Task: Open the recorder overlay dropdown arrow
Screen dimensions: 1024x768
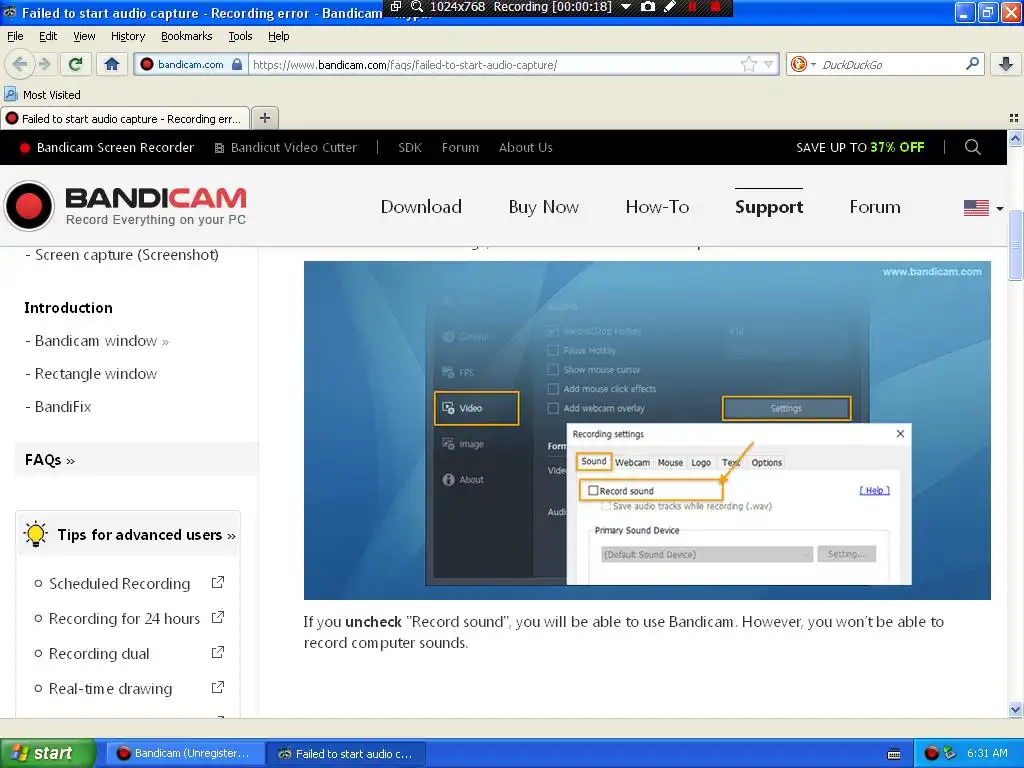Action: [625, 7]
